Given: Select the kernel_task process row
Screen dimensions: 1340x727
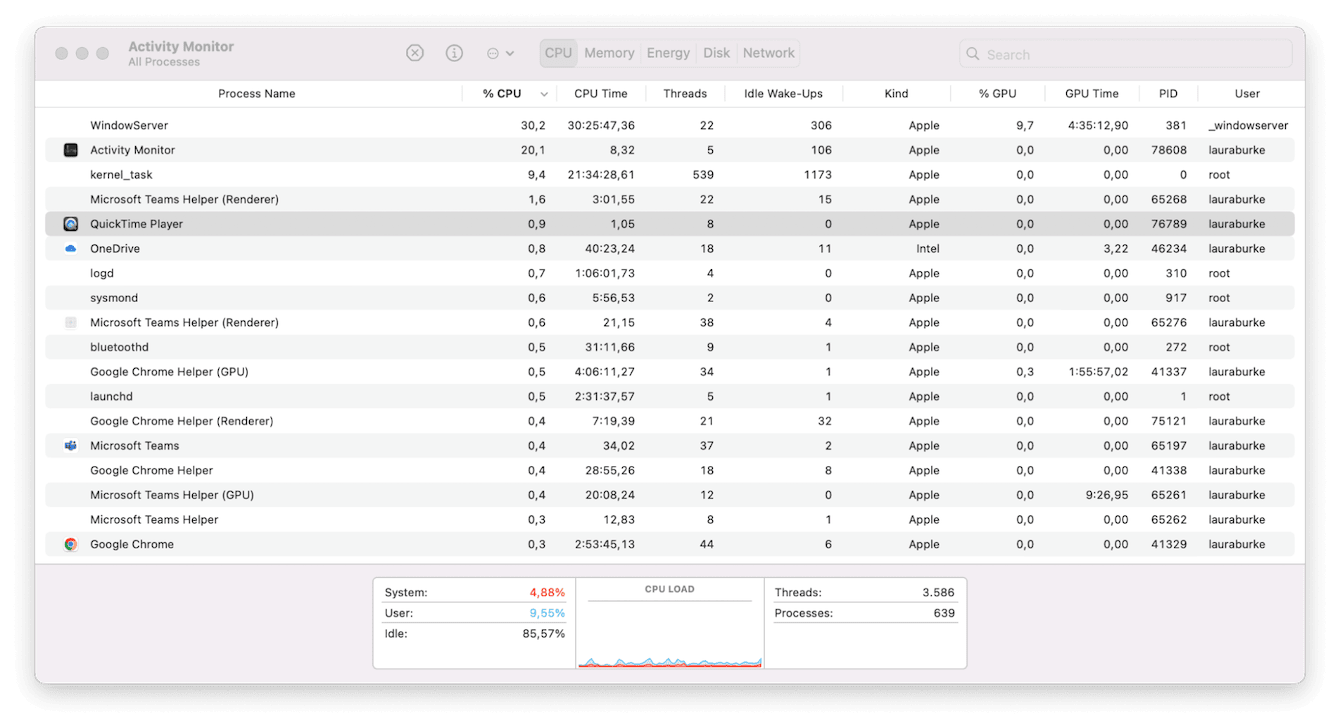Looking at the screenshot, I should 121,174.
